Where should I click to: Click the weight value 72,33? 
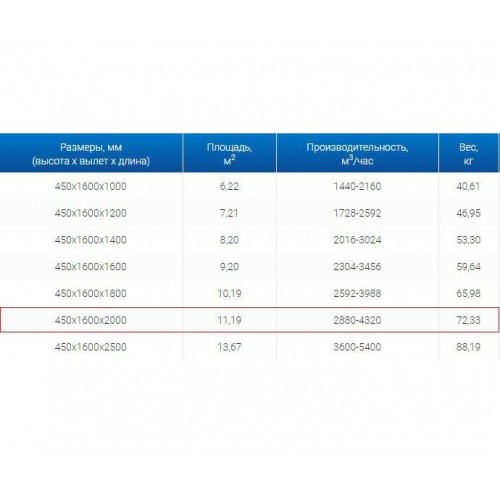point(468,320)
